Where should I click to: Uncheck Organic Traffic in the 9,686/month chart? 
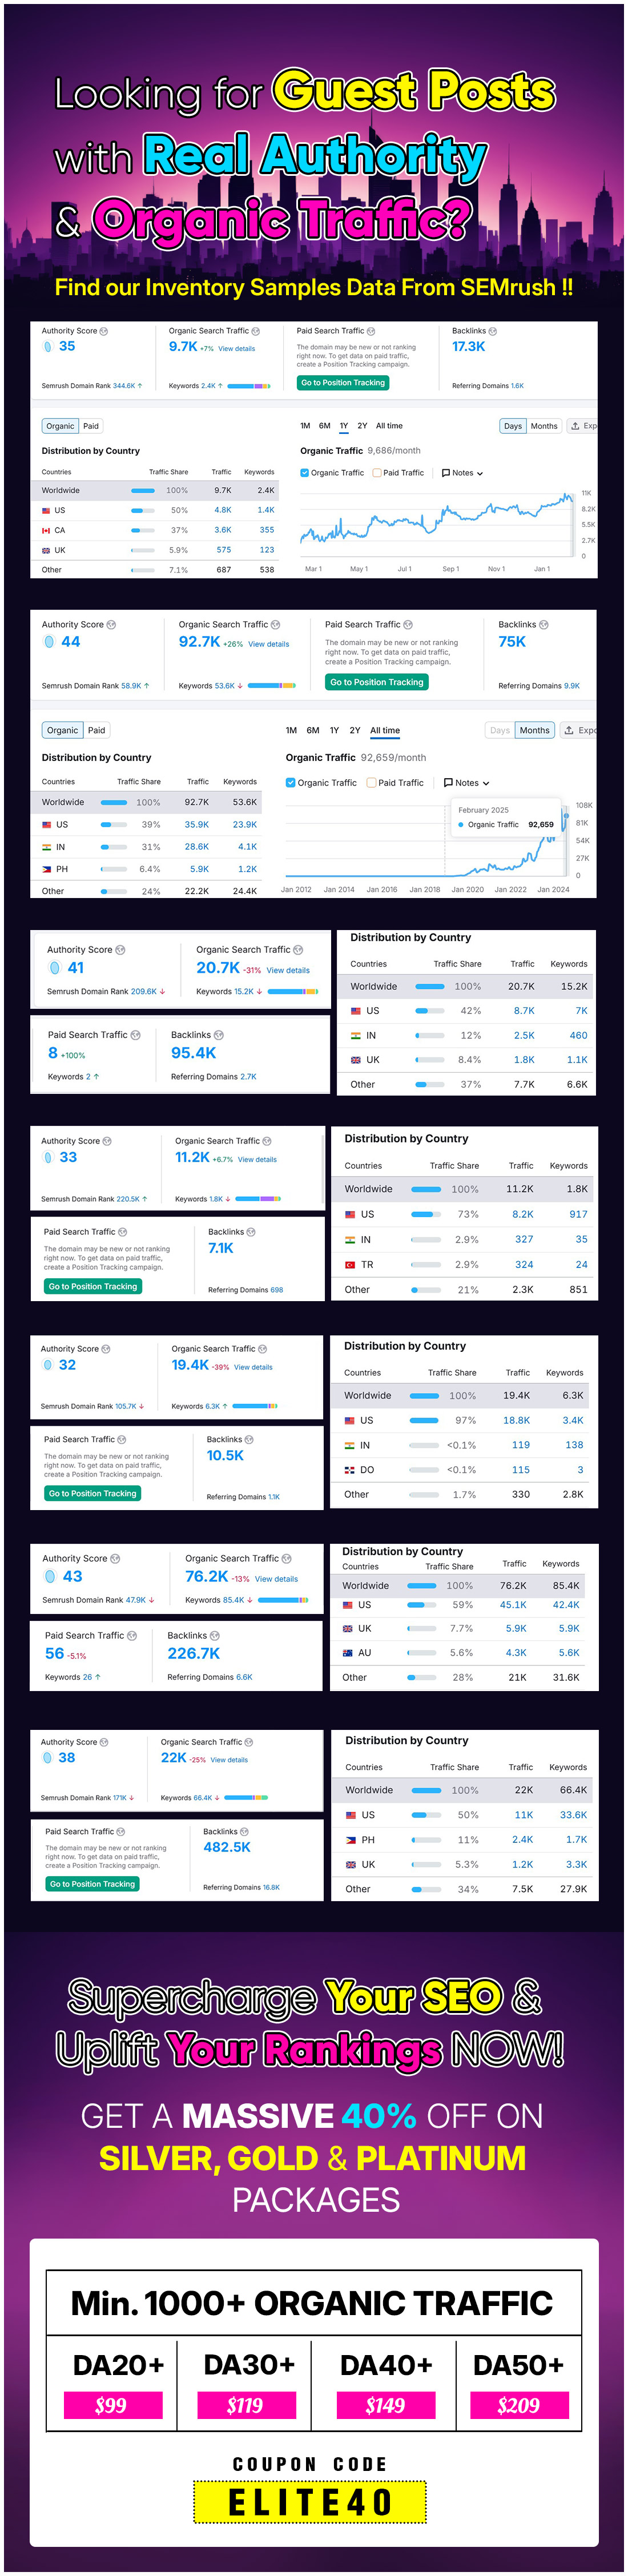[x=304, y=473]
